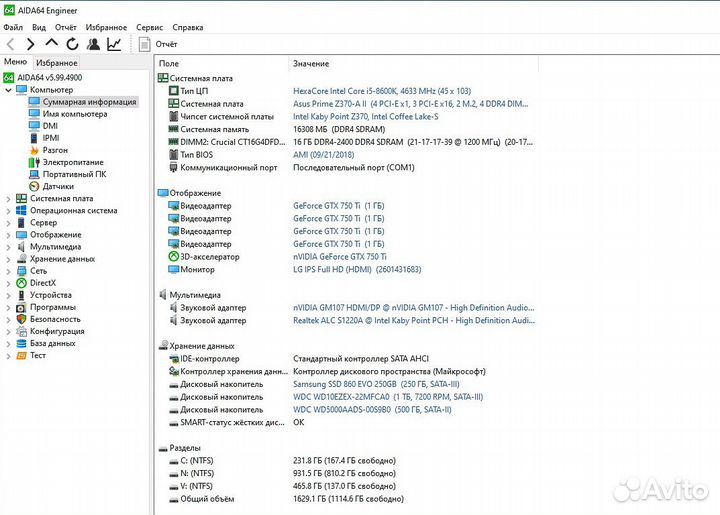Click the Программы icon in the tree
This screenshot has width=720, height=515.
(21, 307)
